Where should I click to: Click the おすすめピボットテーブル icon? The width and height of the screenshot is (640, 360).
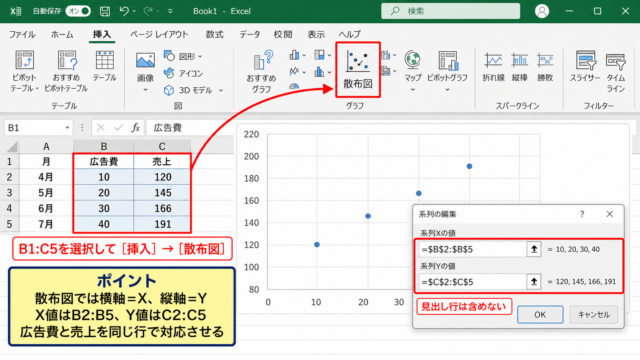66,60
